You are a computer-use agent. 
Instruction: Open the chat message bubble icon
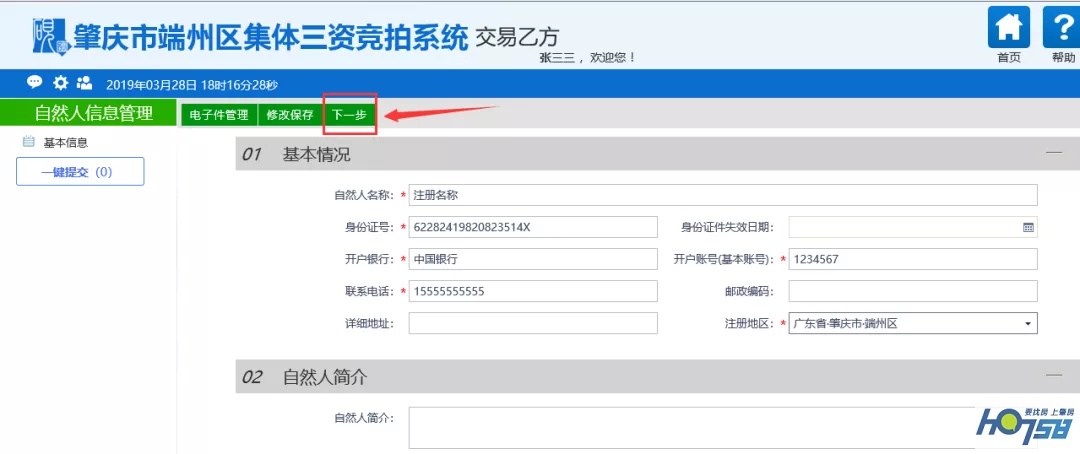34,83
